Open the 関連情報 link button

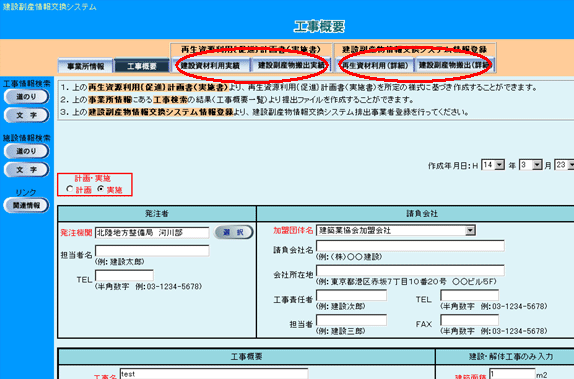[26, 205]
